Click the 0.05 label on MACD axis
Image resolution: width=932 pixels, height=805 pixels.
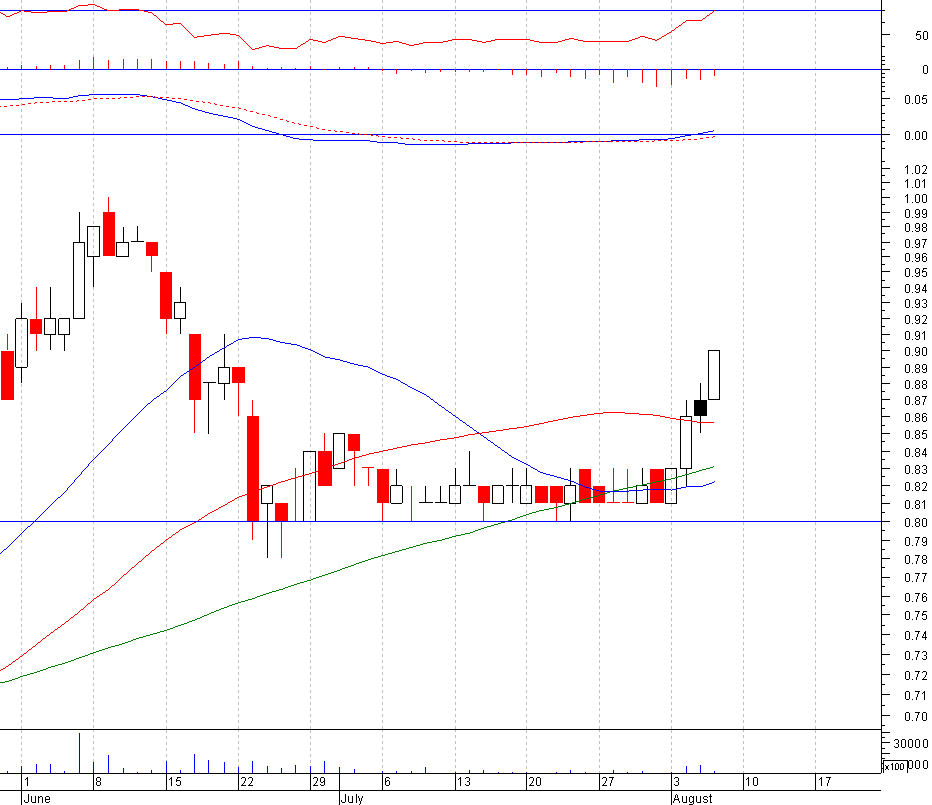[915, 99]
